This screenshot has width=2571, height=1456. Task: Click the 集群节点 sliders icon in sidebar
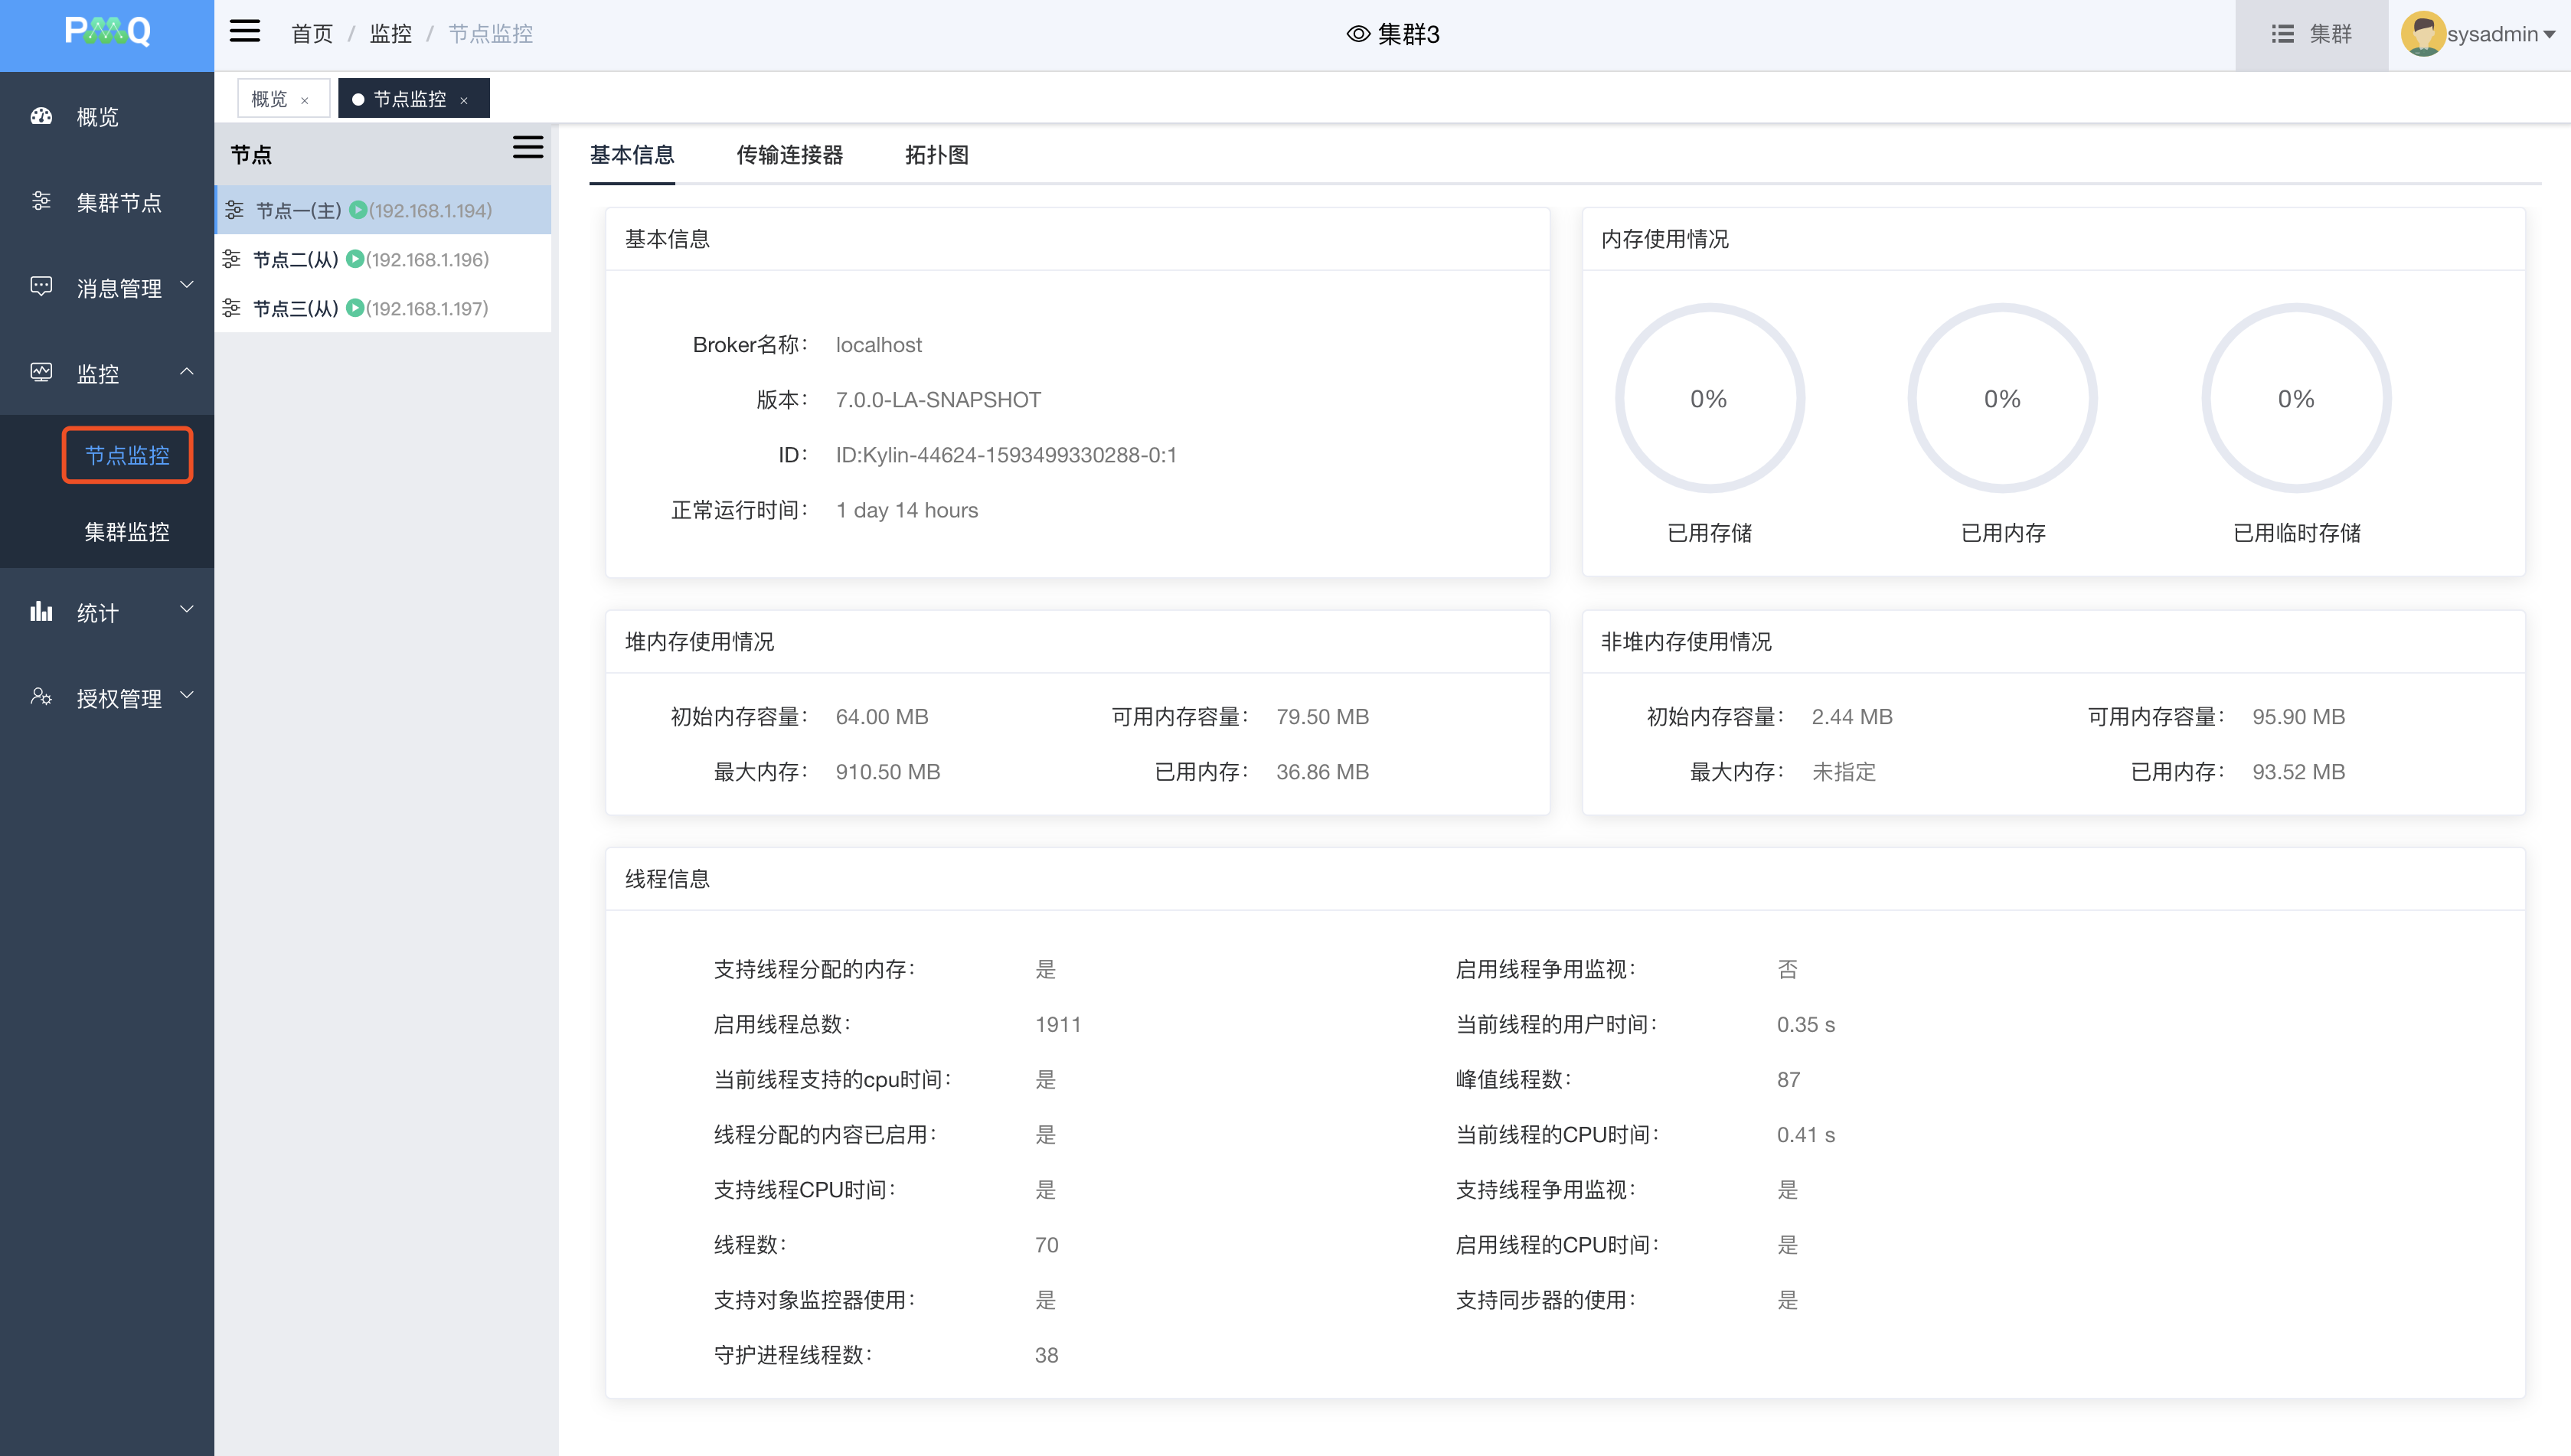point(41,202)
